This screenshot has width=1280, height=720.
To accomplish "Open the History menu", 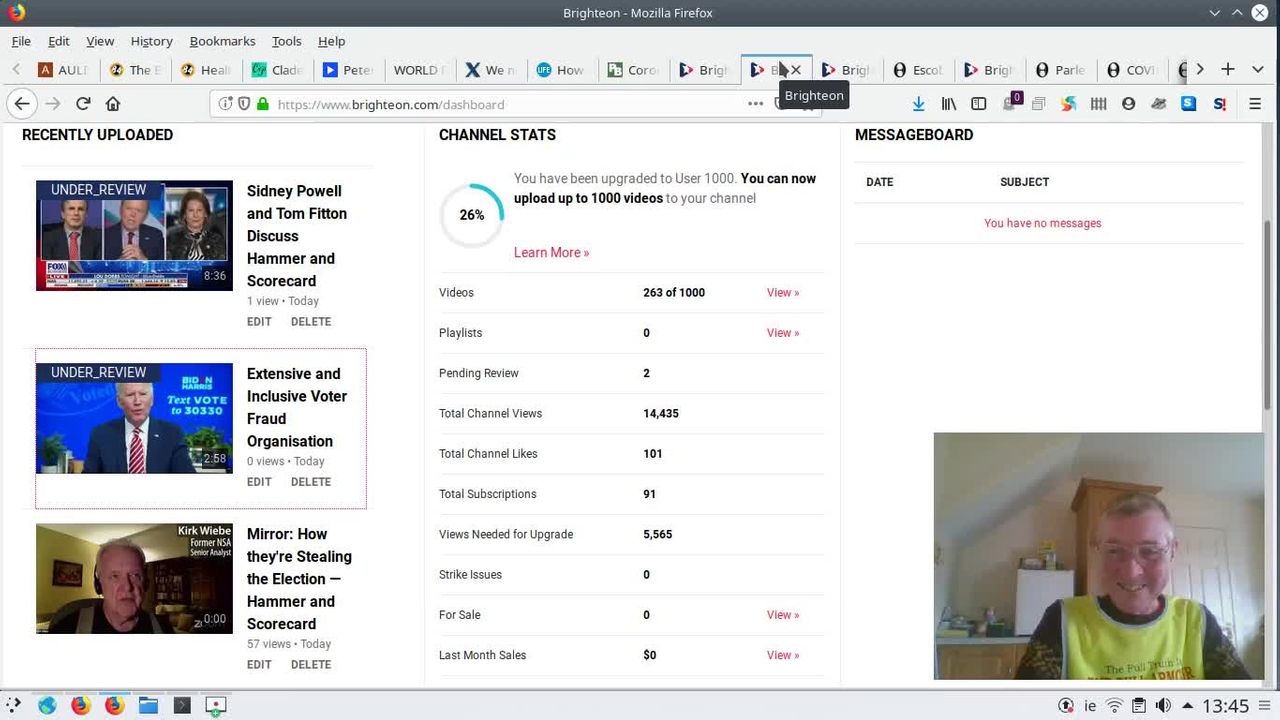I will 151,41.
